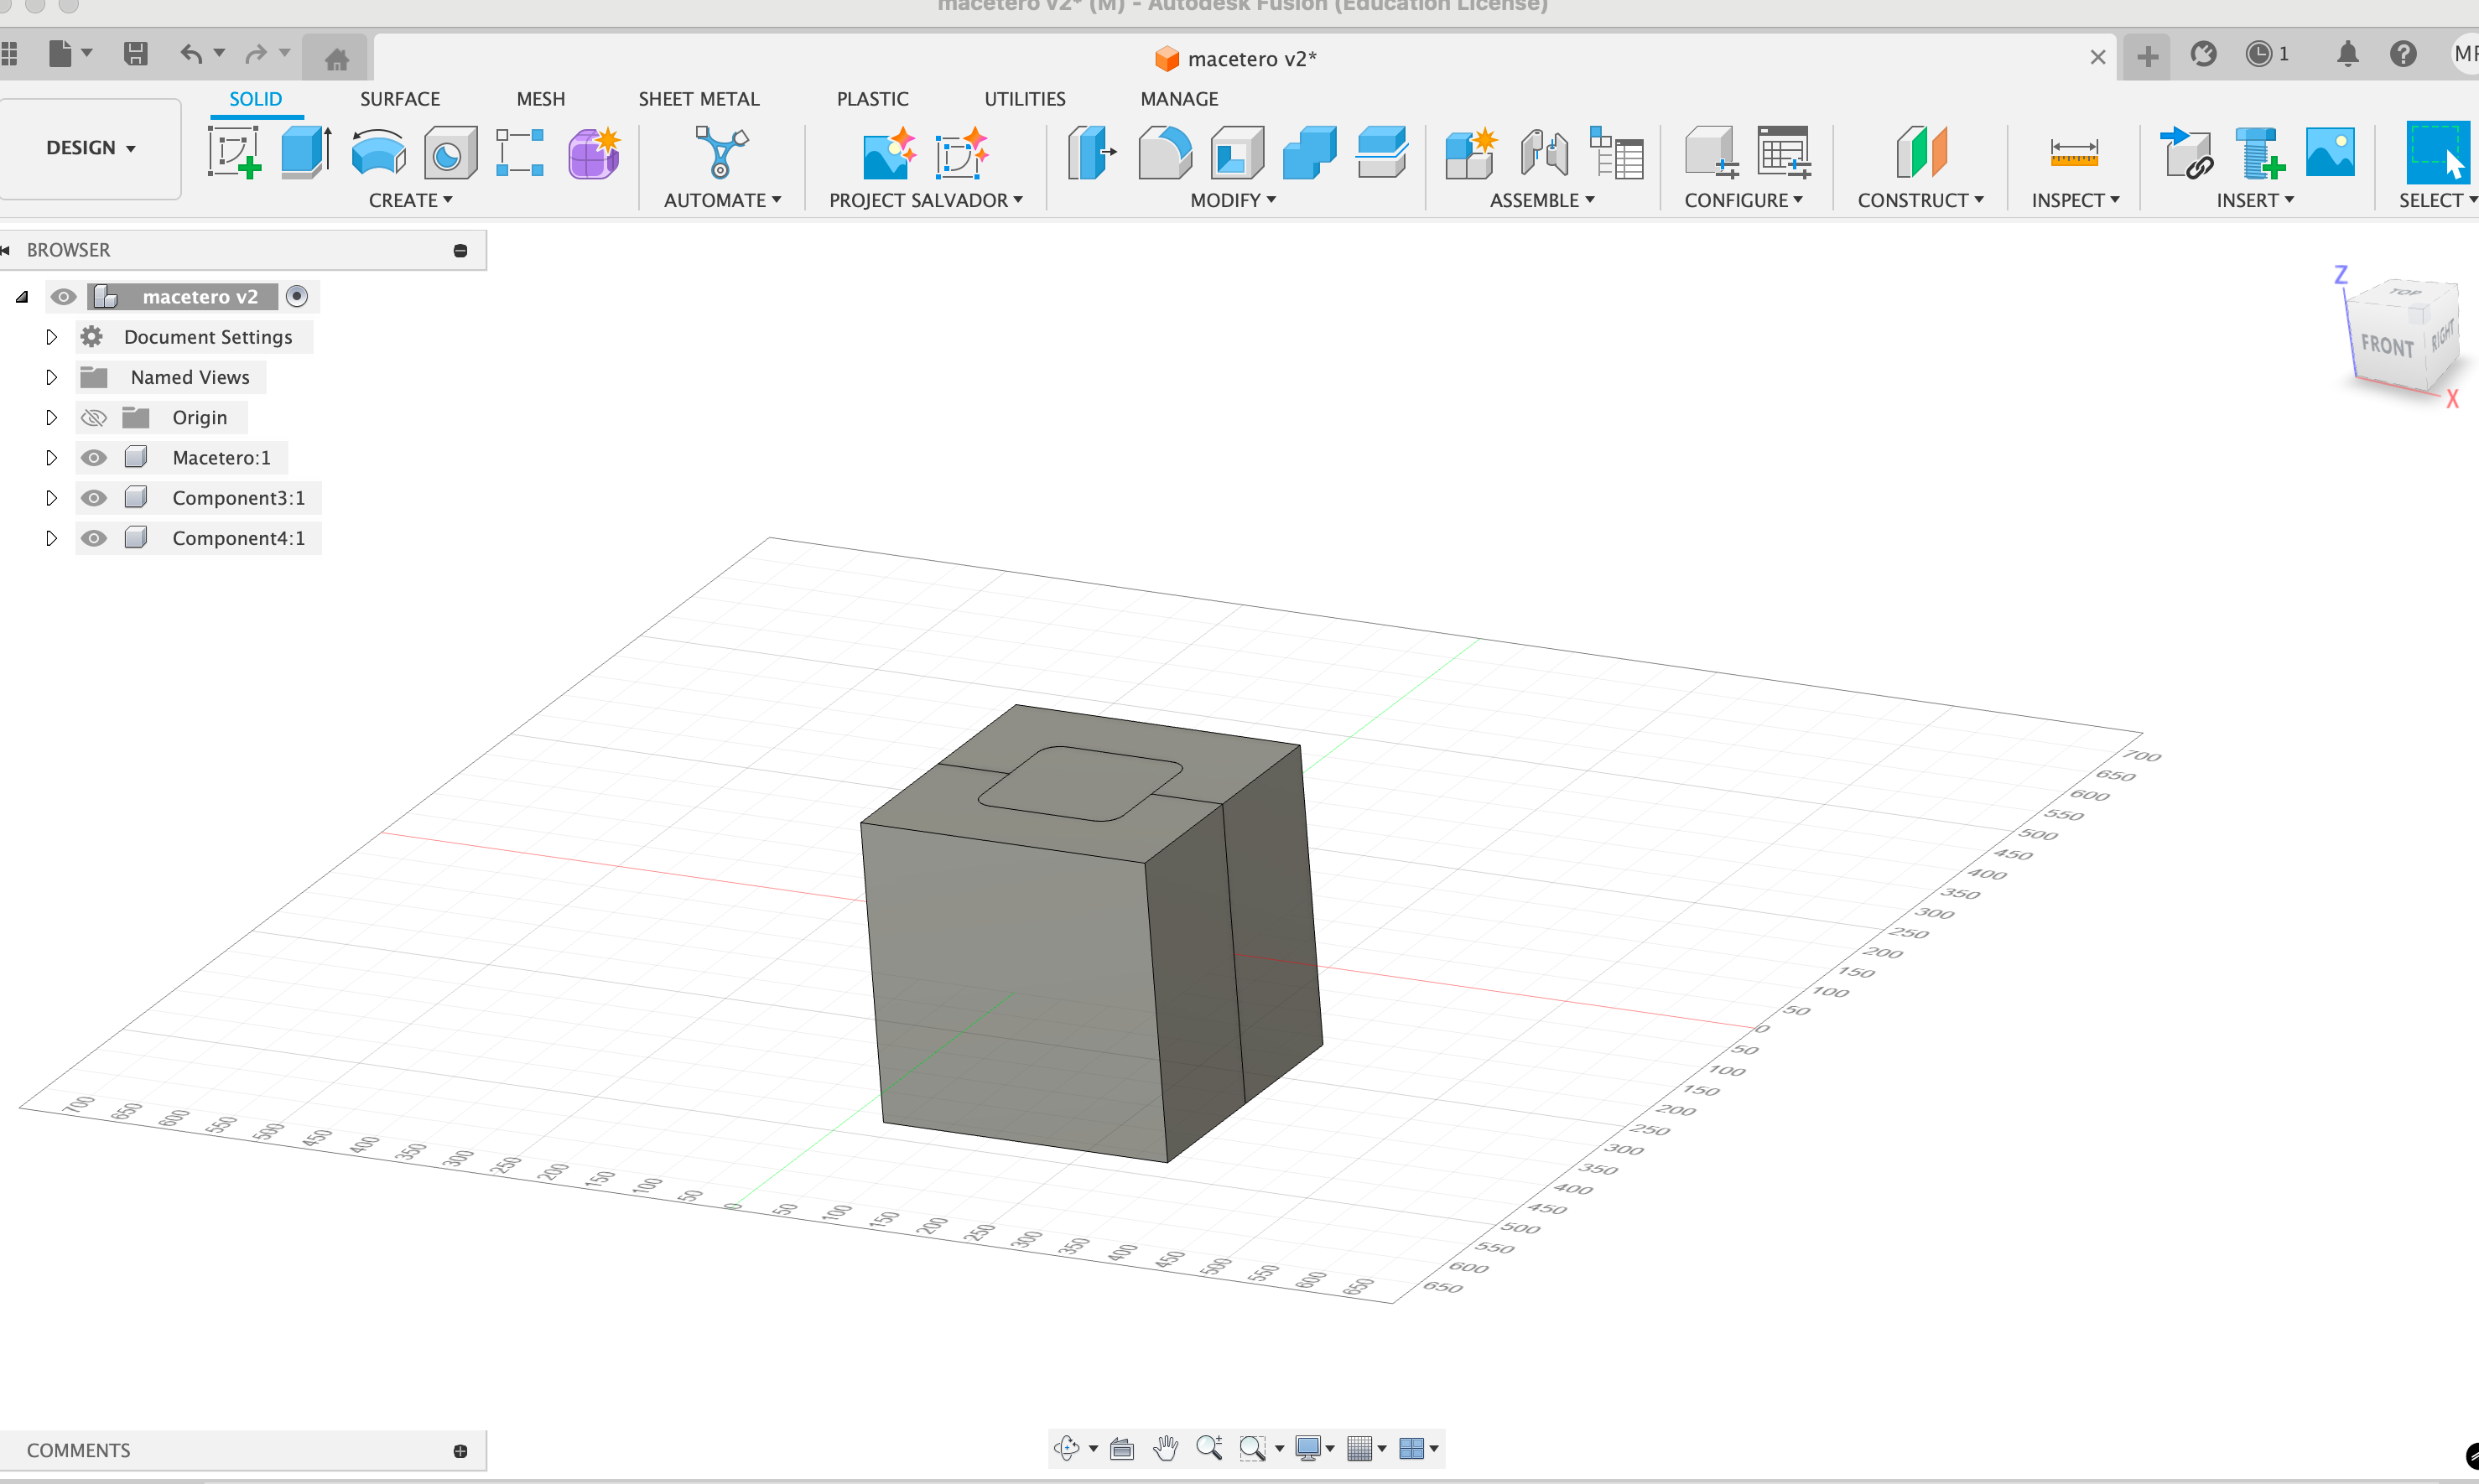Viewport: 2479px width, 1484px height.
Task: Select the Hole tool
Action: [450, 152]
